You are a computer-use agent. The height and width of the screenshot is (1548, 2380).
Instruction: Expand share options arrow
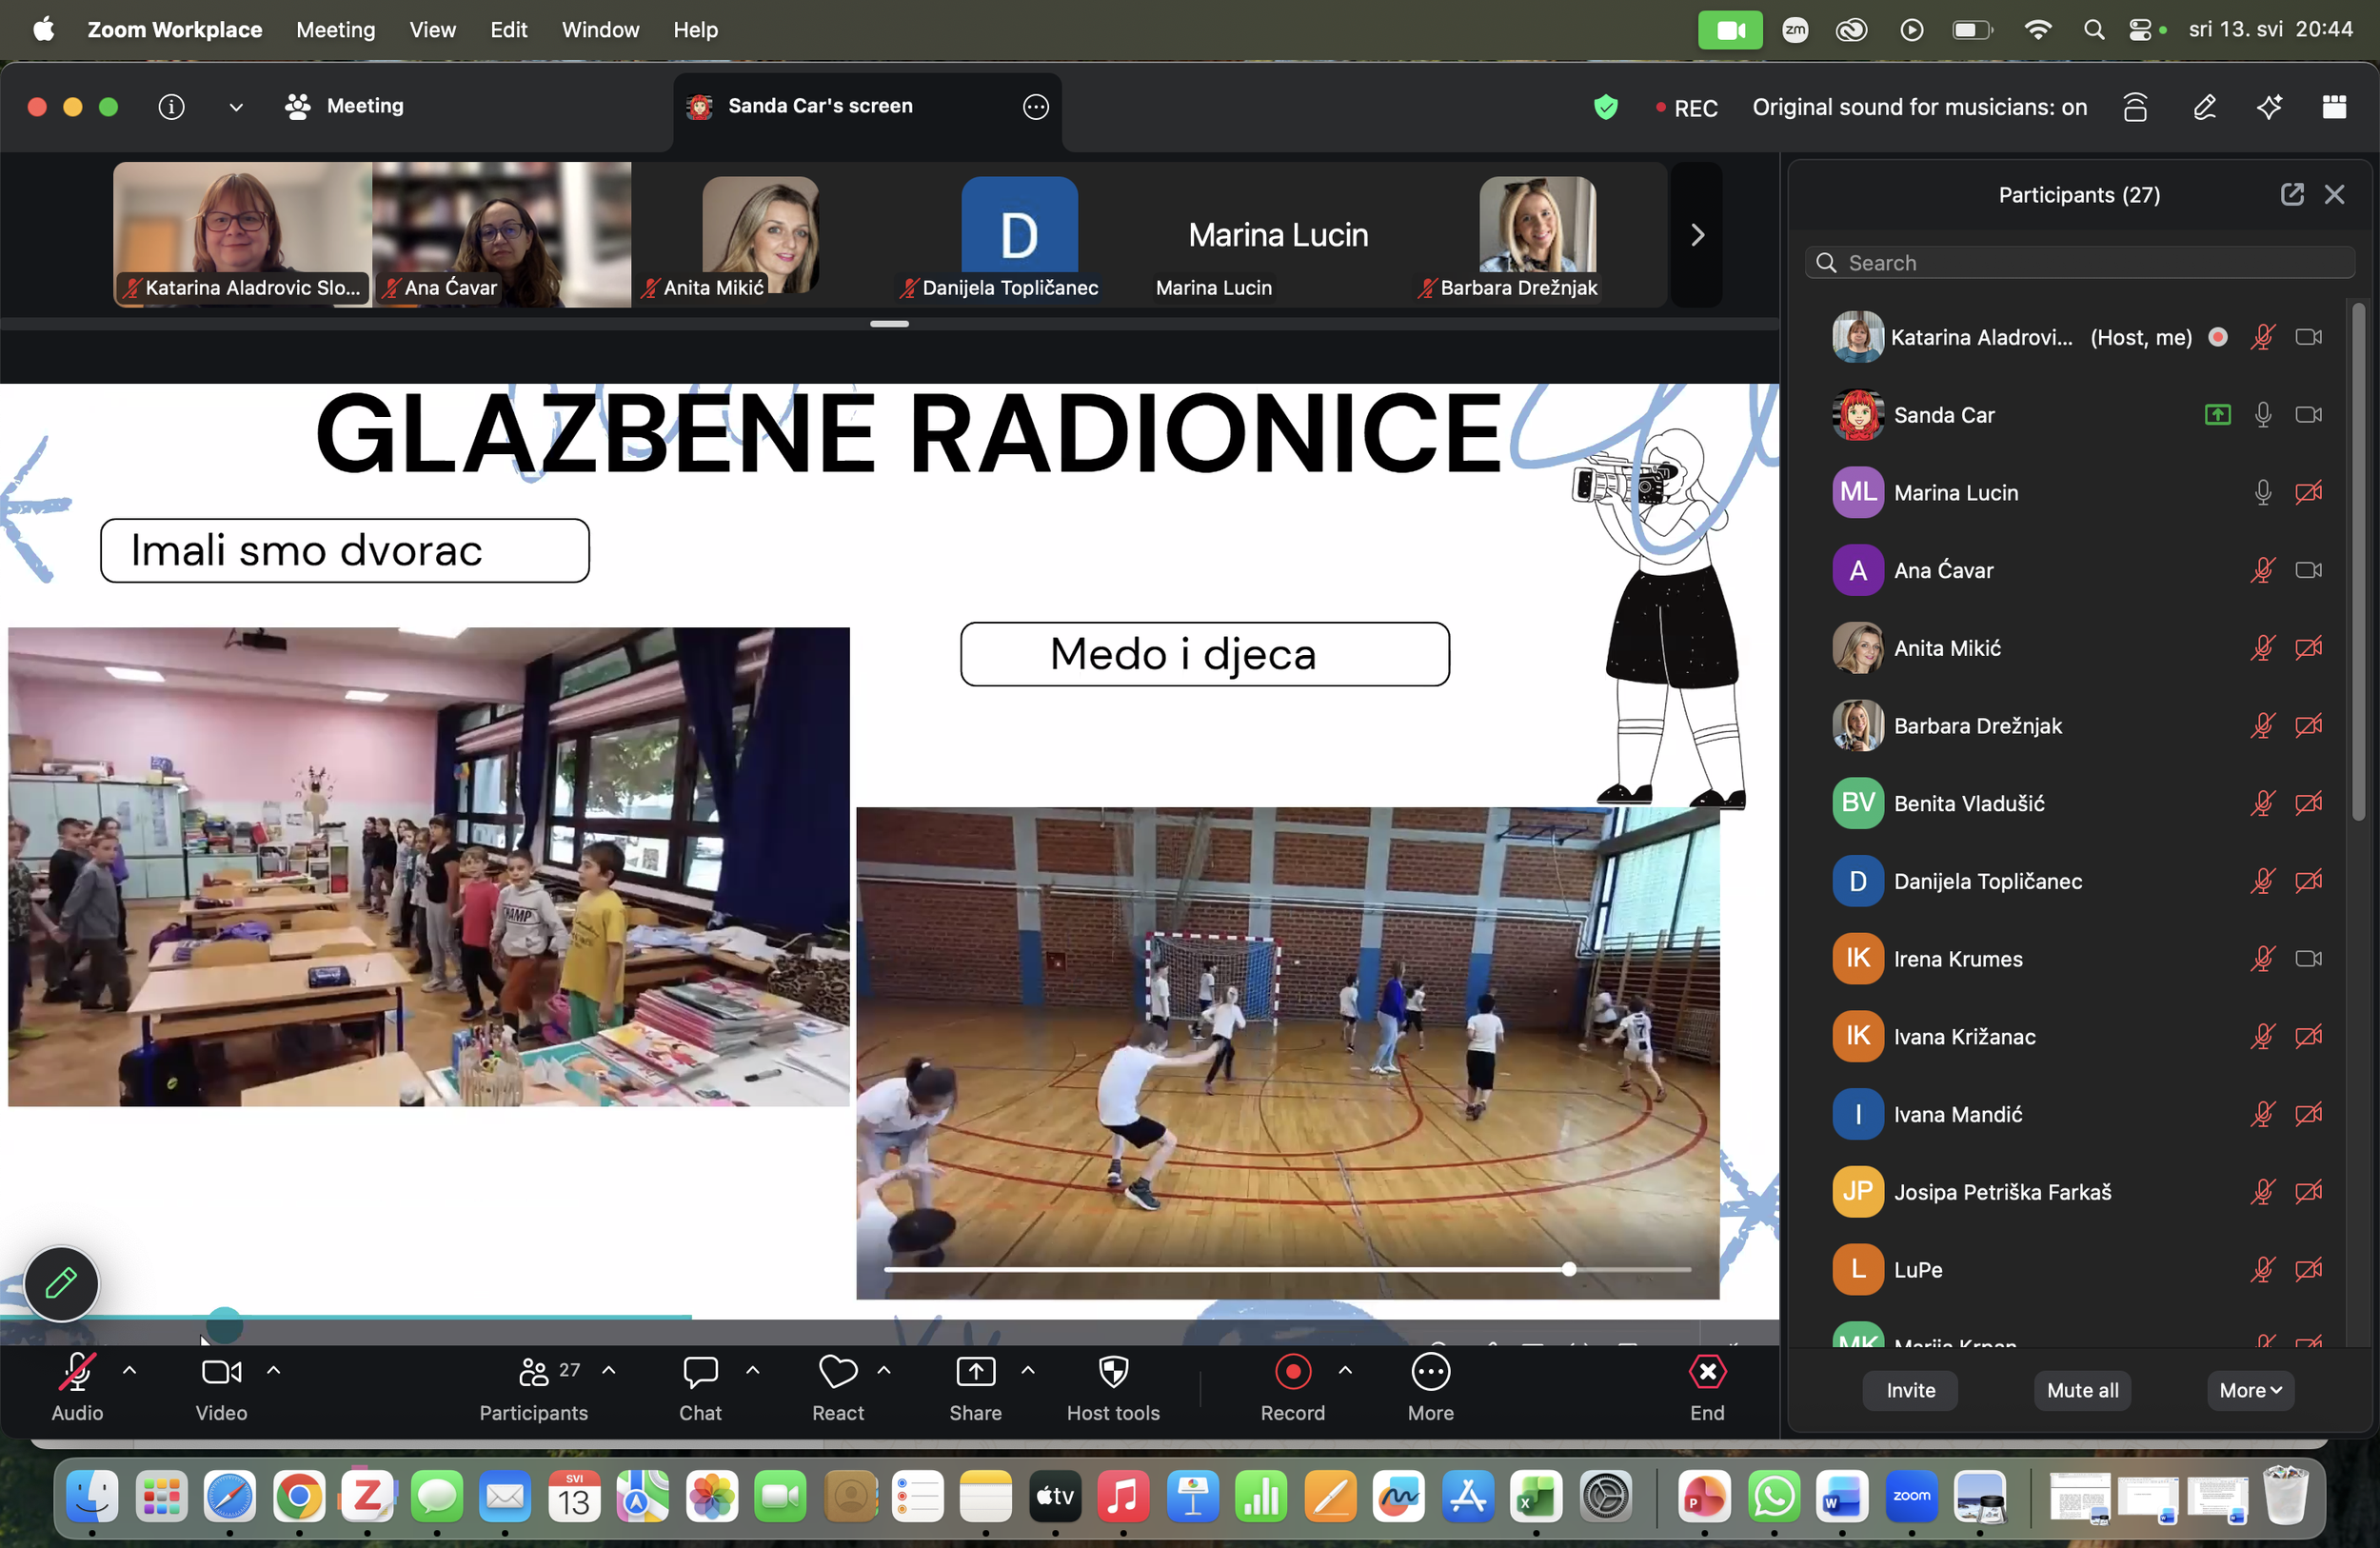(x=1027, y=1371)
